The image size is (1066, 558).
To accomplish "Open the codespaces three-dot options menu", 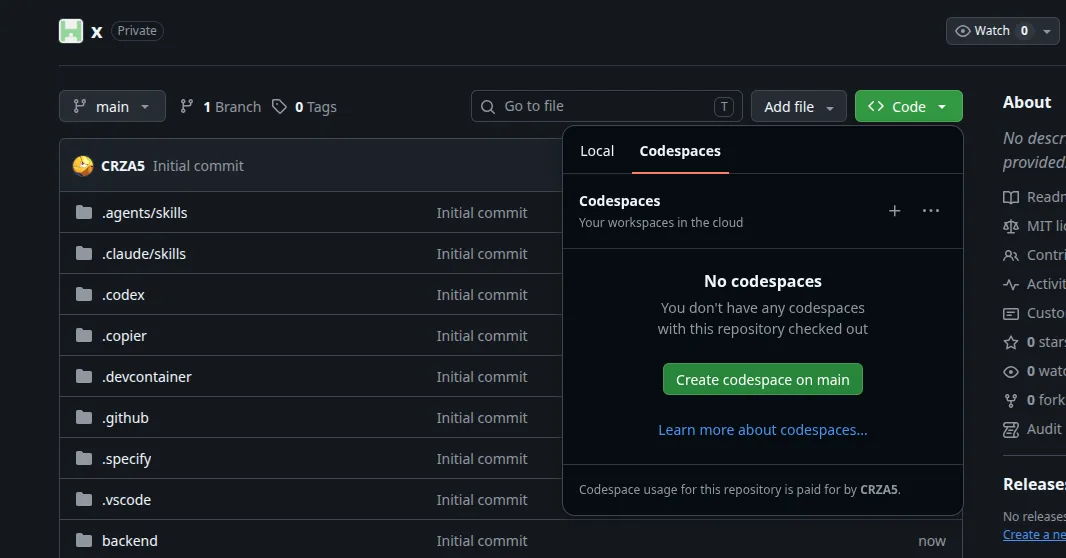I will (x=931, y=211).
